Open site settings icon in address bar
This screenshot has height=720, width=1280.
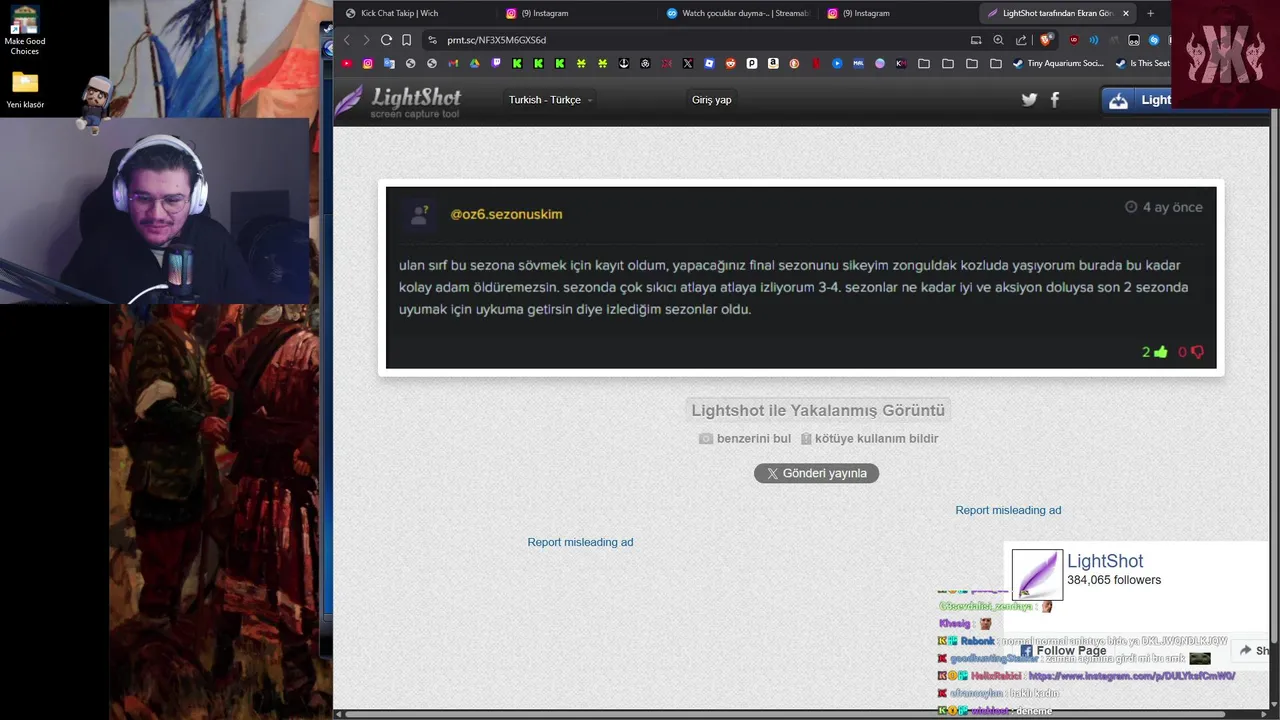point(432,40)
